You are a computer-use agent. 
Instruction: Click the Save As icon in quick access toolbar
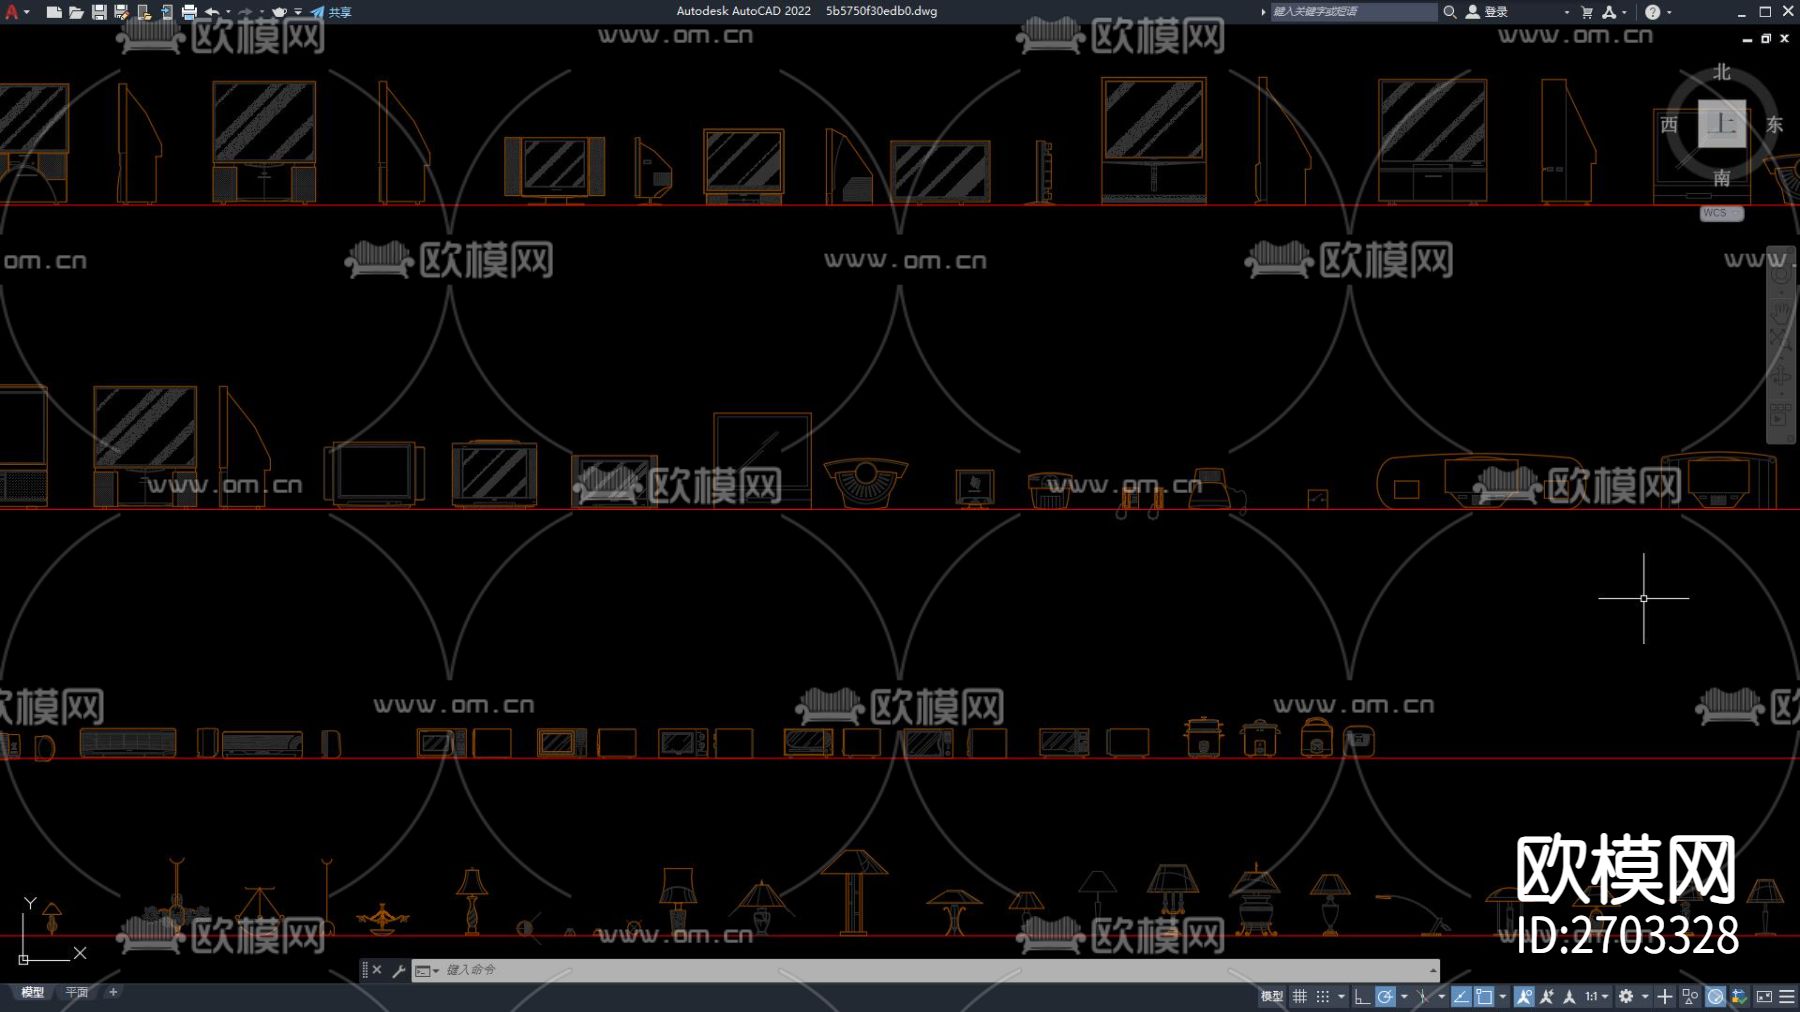click(x=121, y=12)
